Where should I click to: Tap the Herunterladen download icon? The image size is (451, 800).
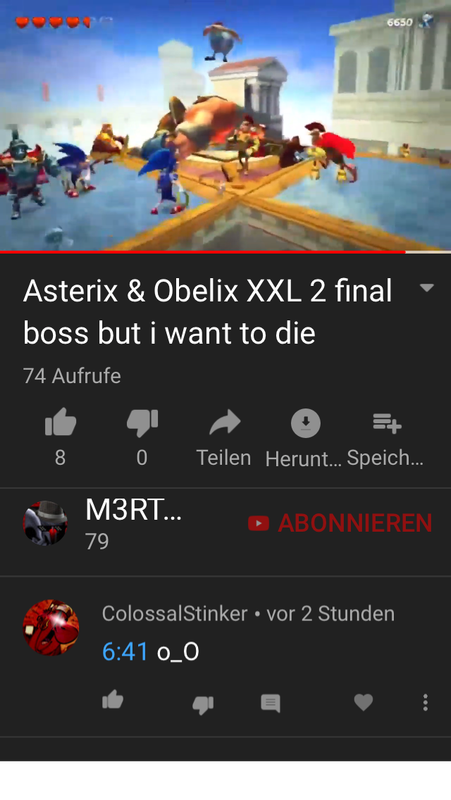point(305,423)
